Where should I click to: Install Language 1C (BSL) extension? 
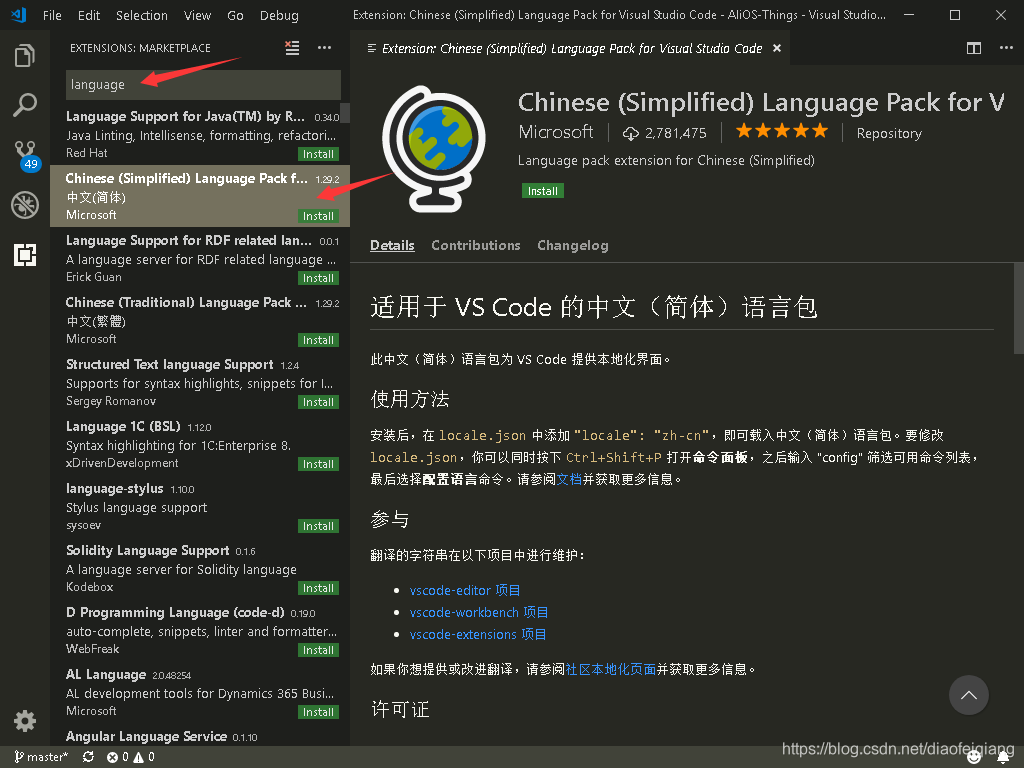(x=318, y=464)
